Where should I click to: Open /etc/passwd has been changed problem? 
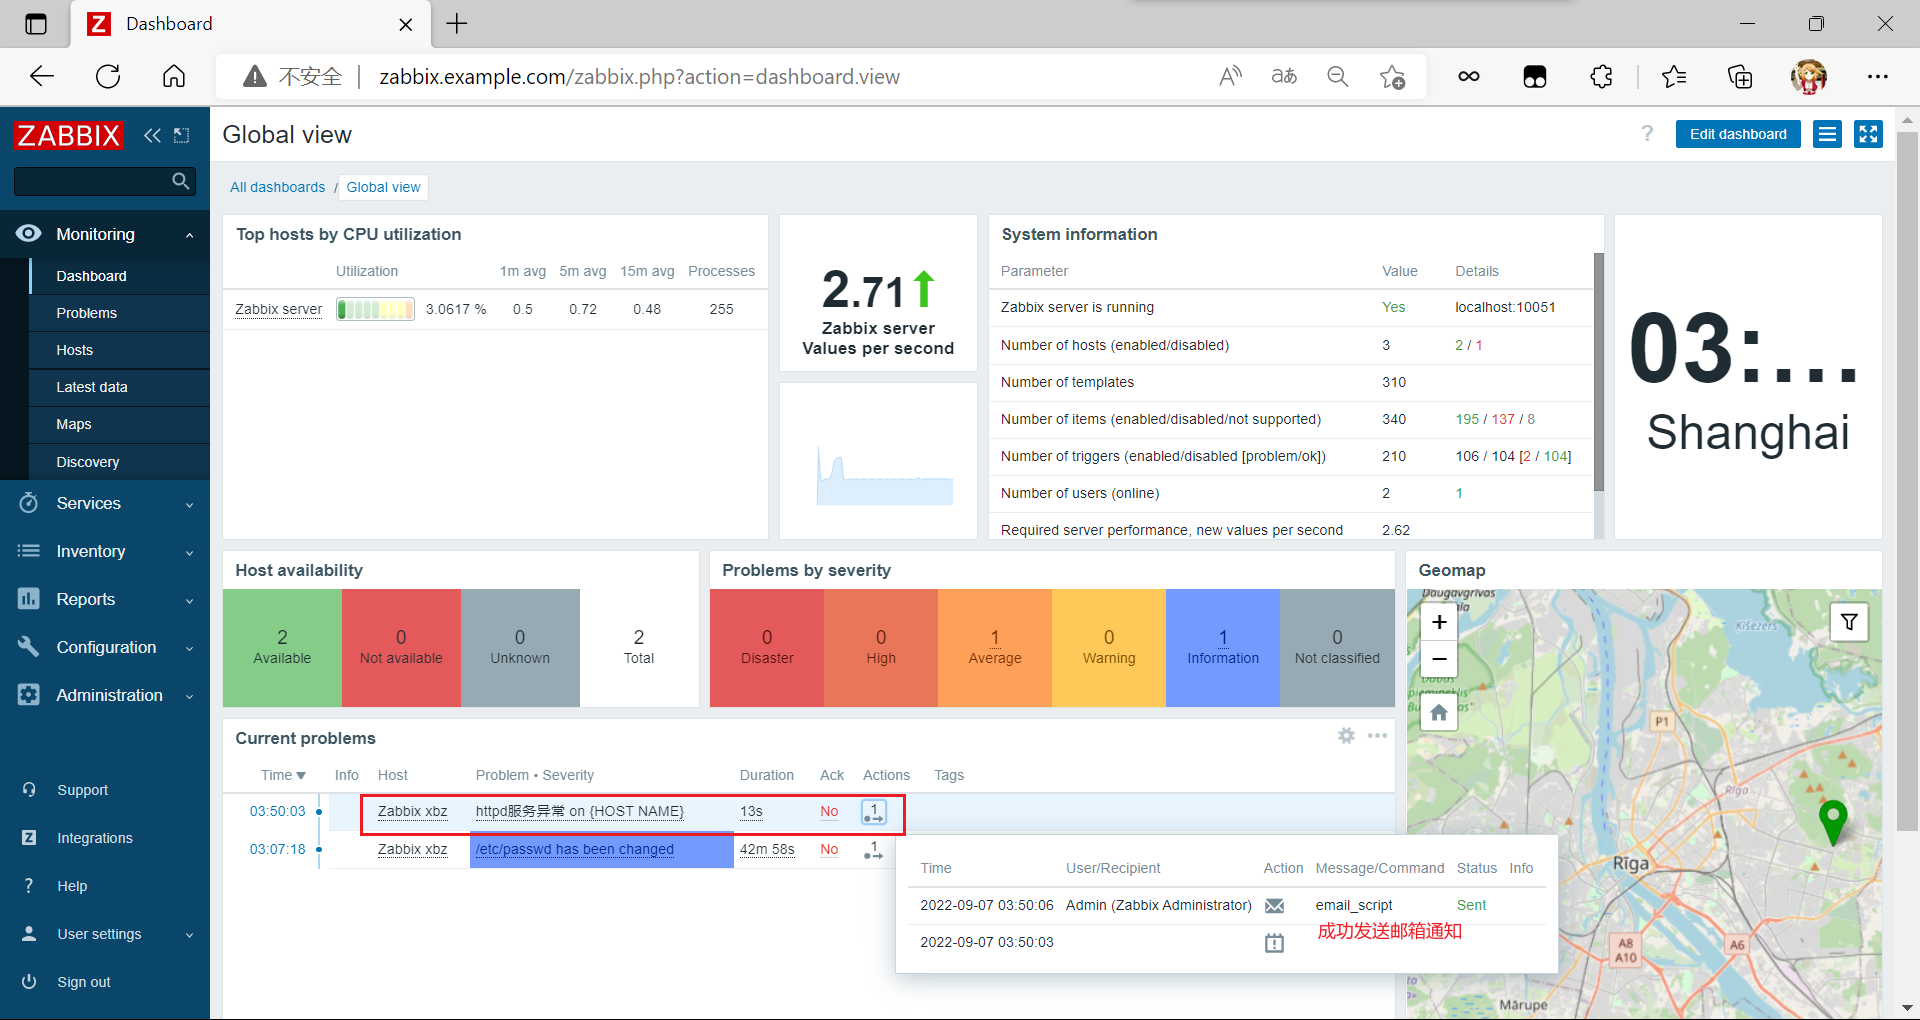point(574,849)
